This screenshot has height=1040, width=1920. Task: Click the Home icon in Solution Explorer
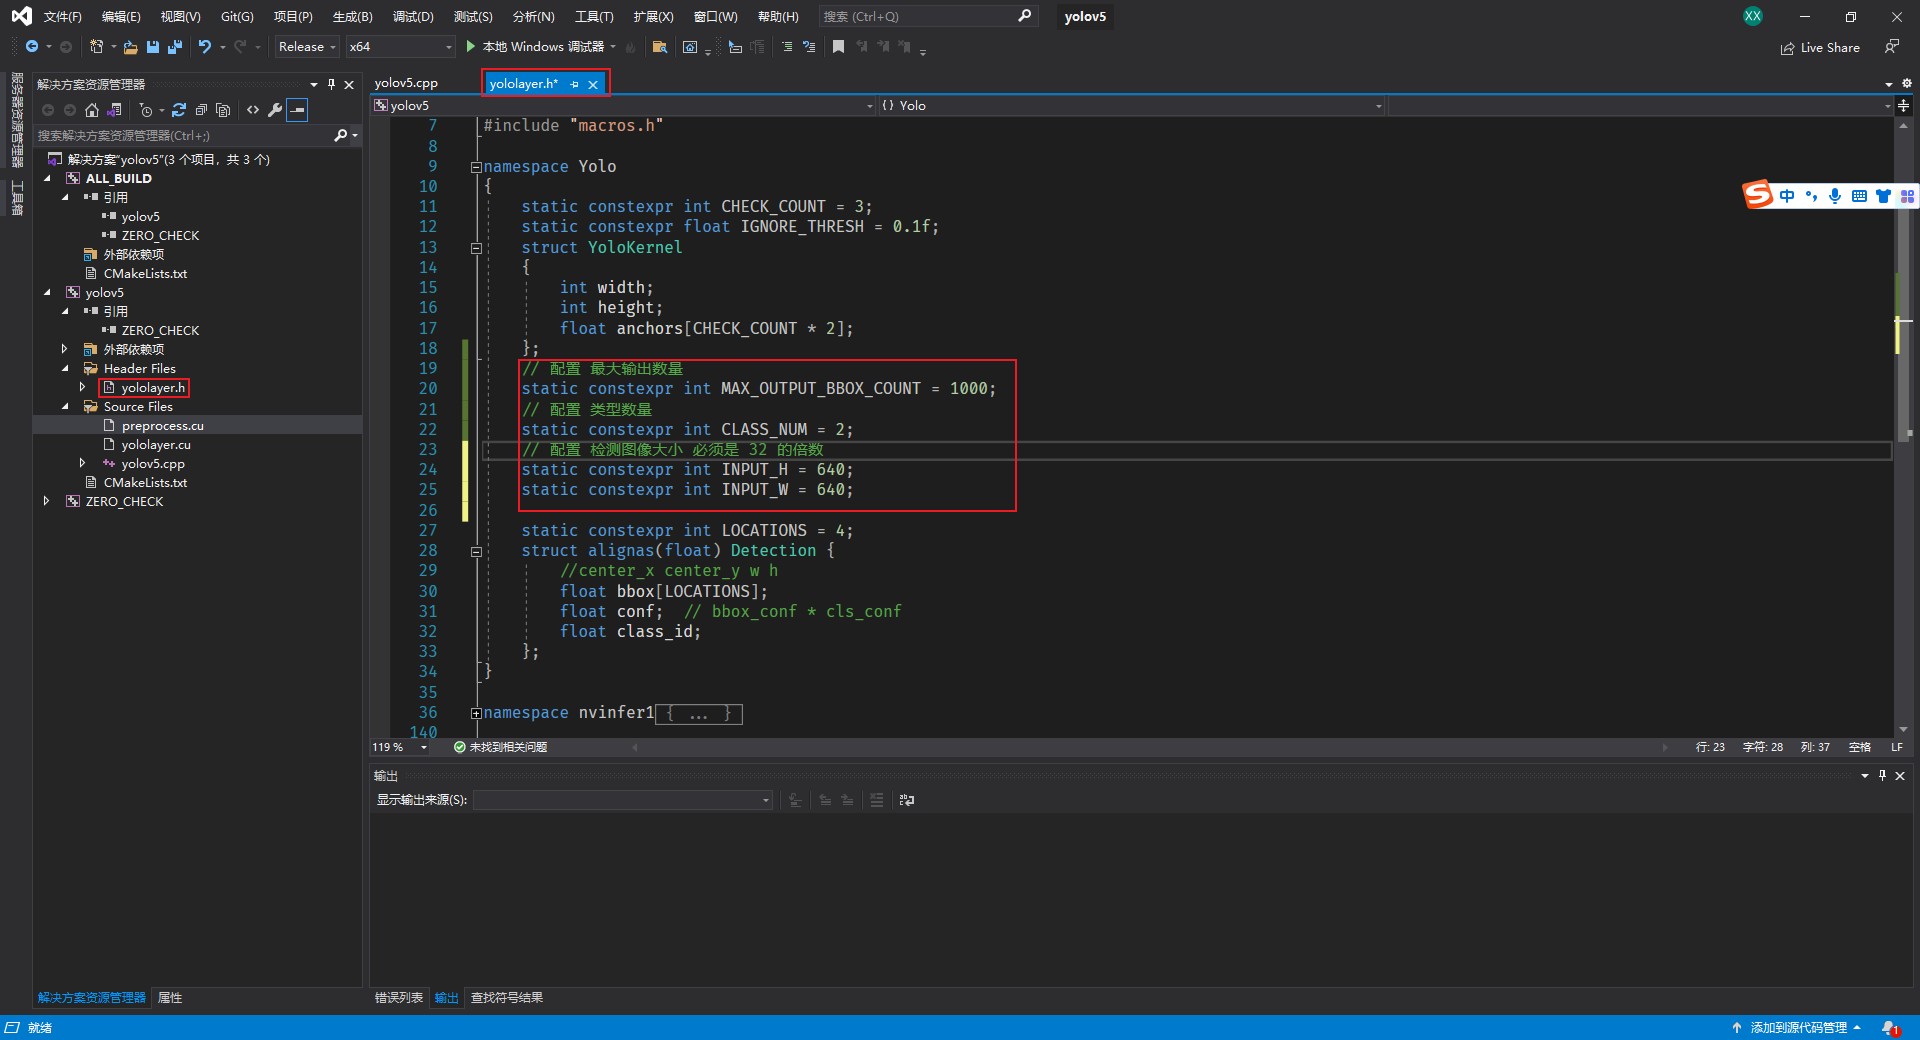(x=92, y=110)
